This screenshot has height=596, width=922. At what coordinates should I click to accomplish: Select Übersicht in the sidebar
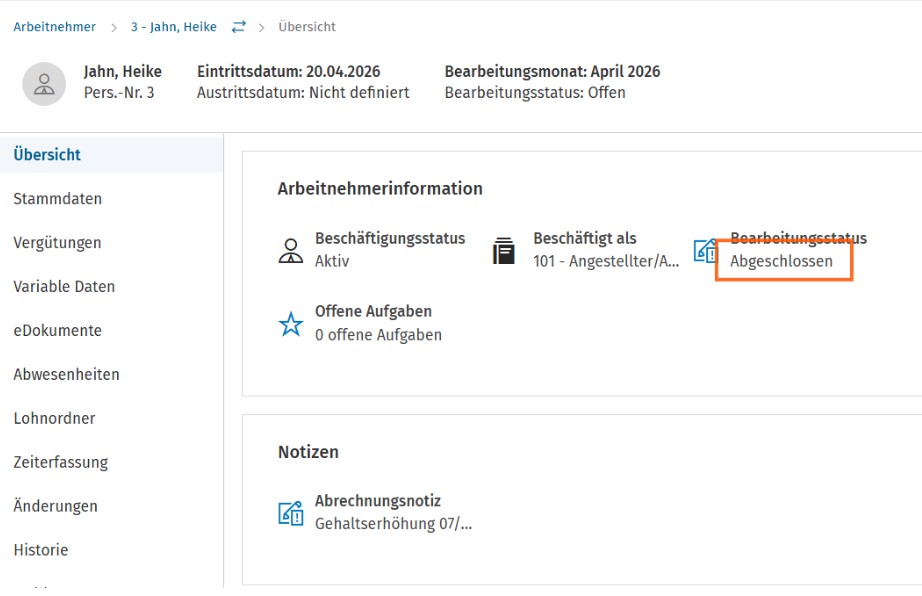coord(111,155)
